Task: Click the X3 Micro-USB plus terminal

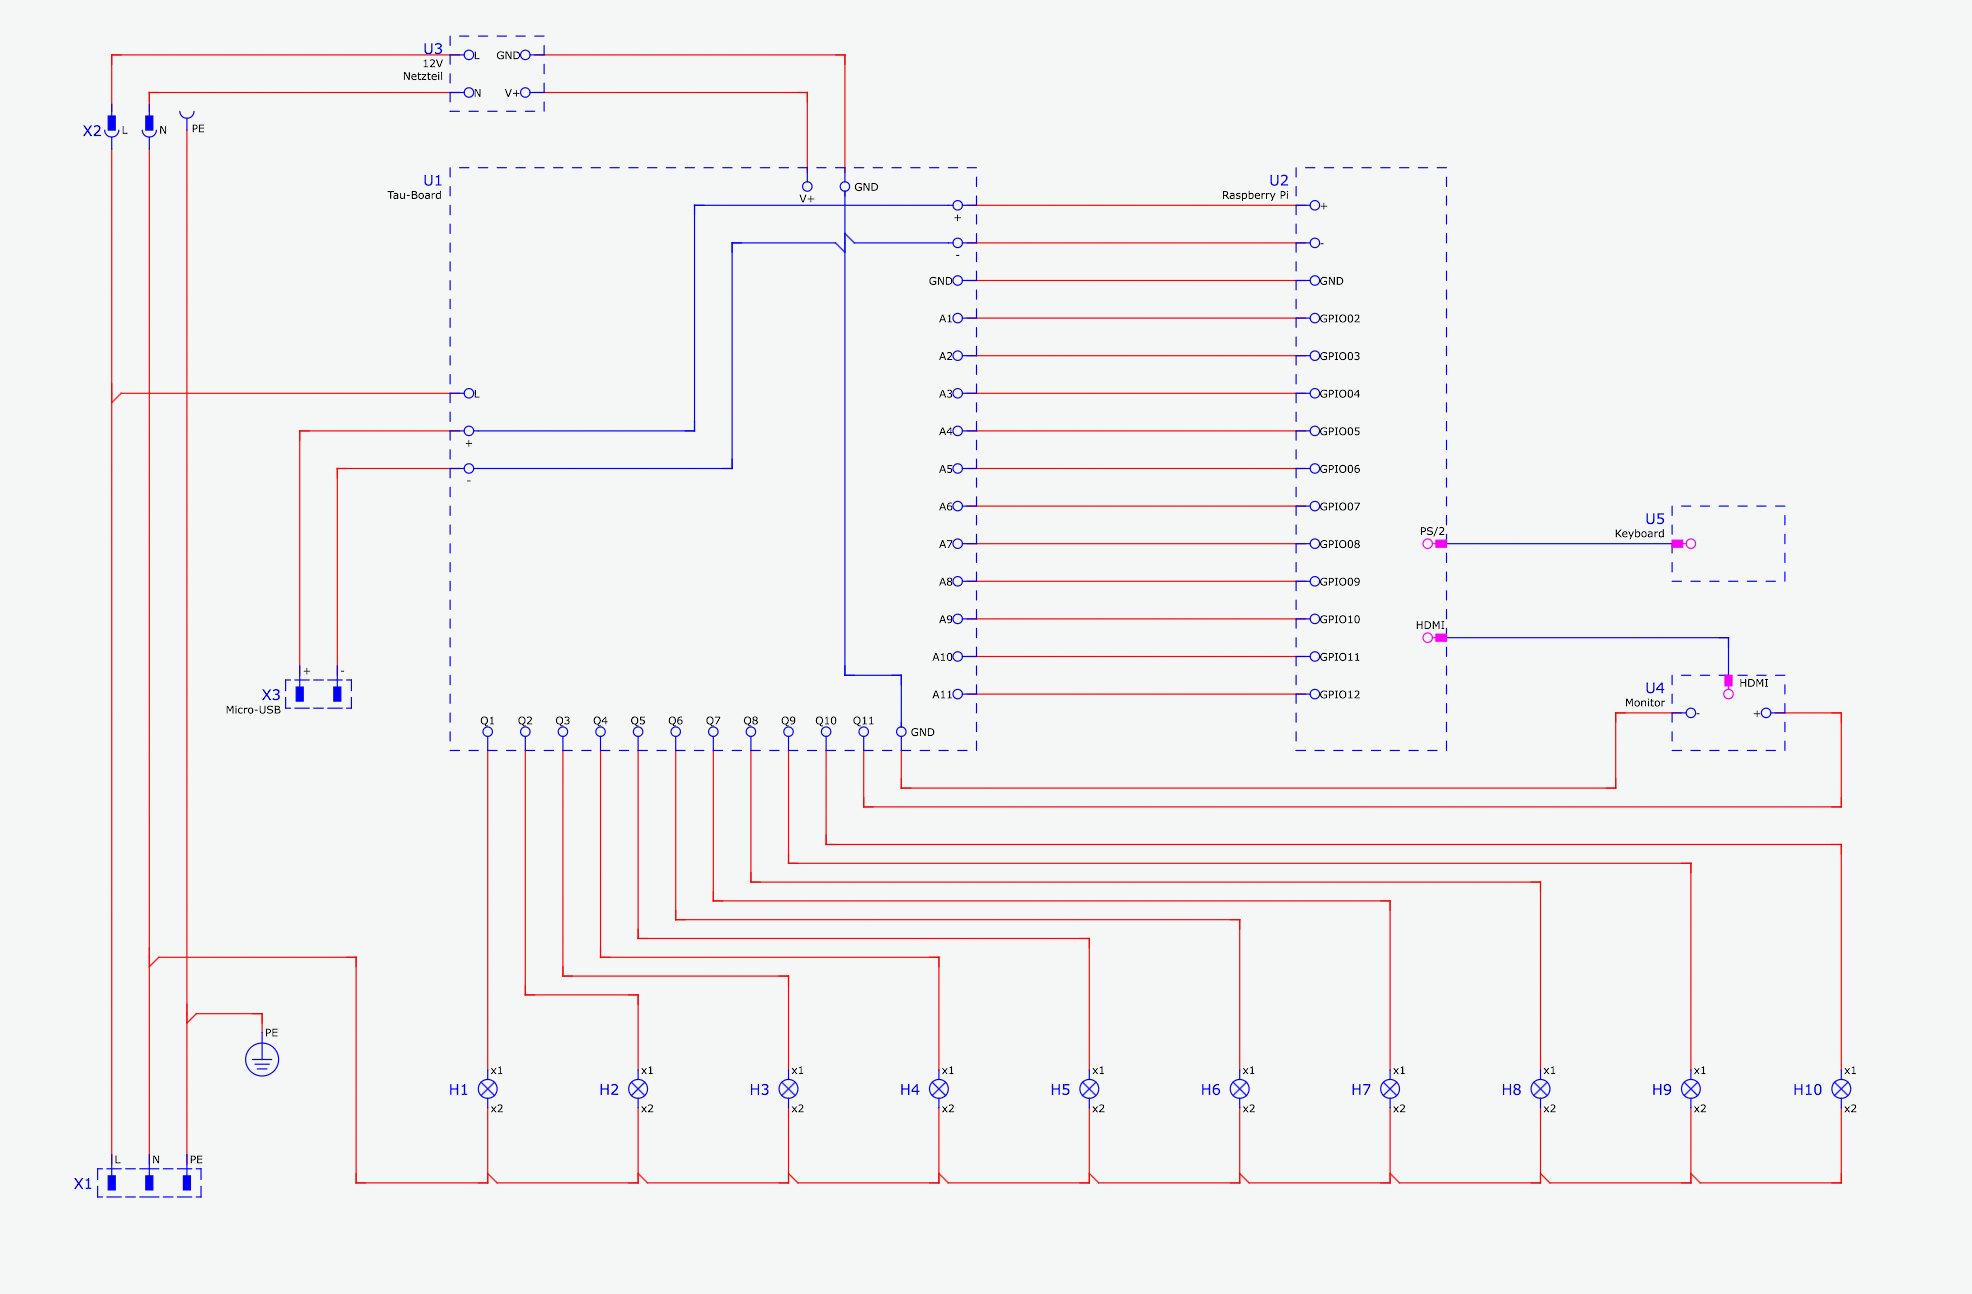Action: tap(300, 693)
